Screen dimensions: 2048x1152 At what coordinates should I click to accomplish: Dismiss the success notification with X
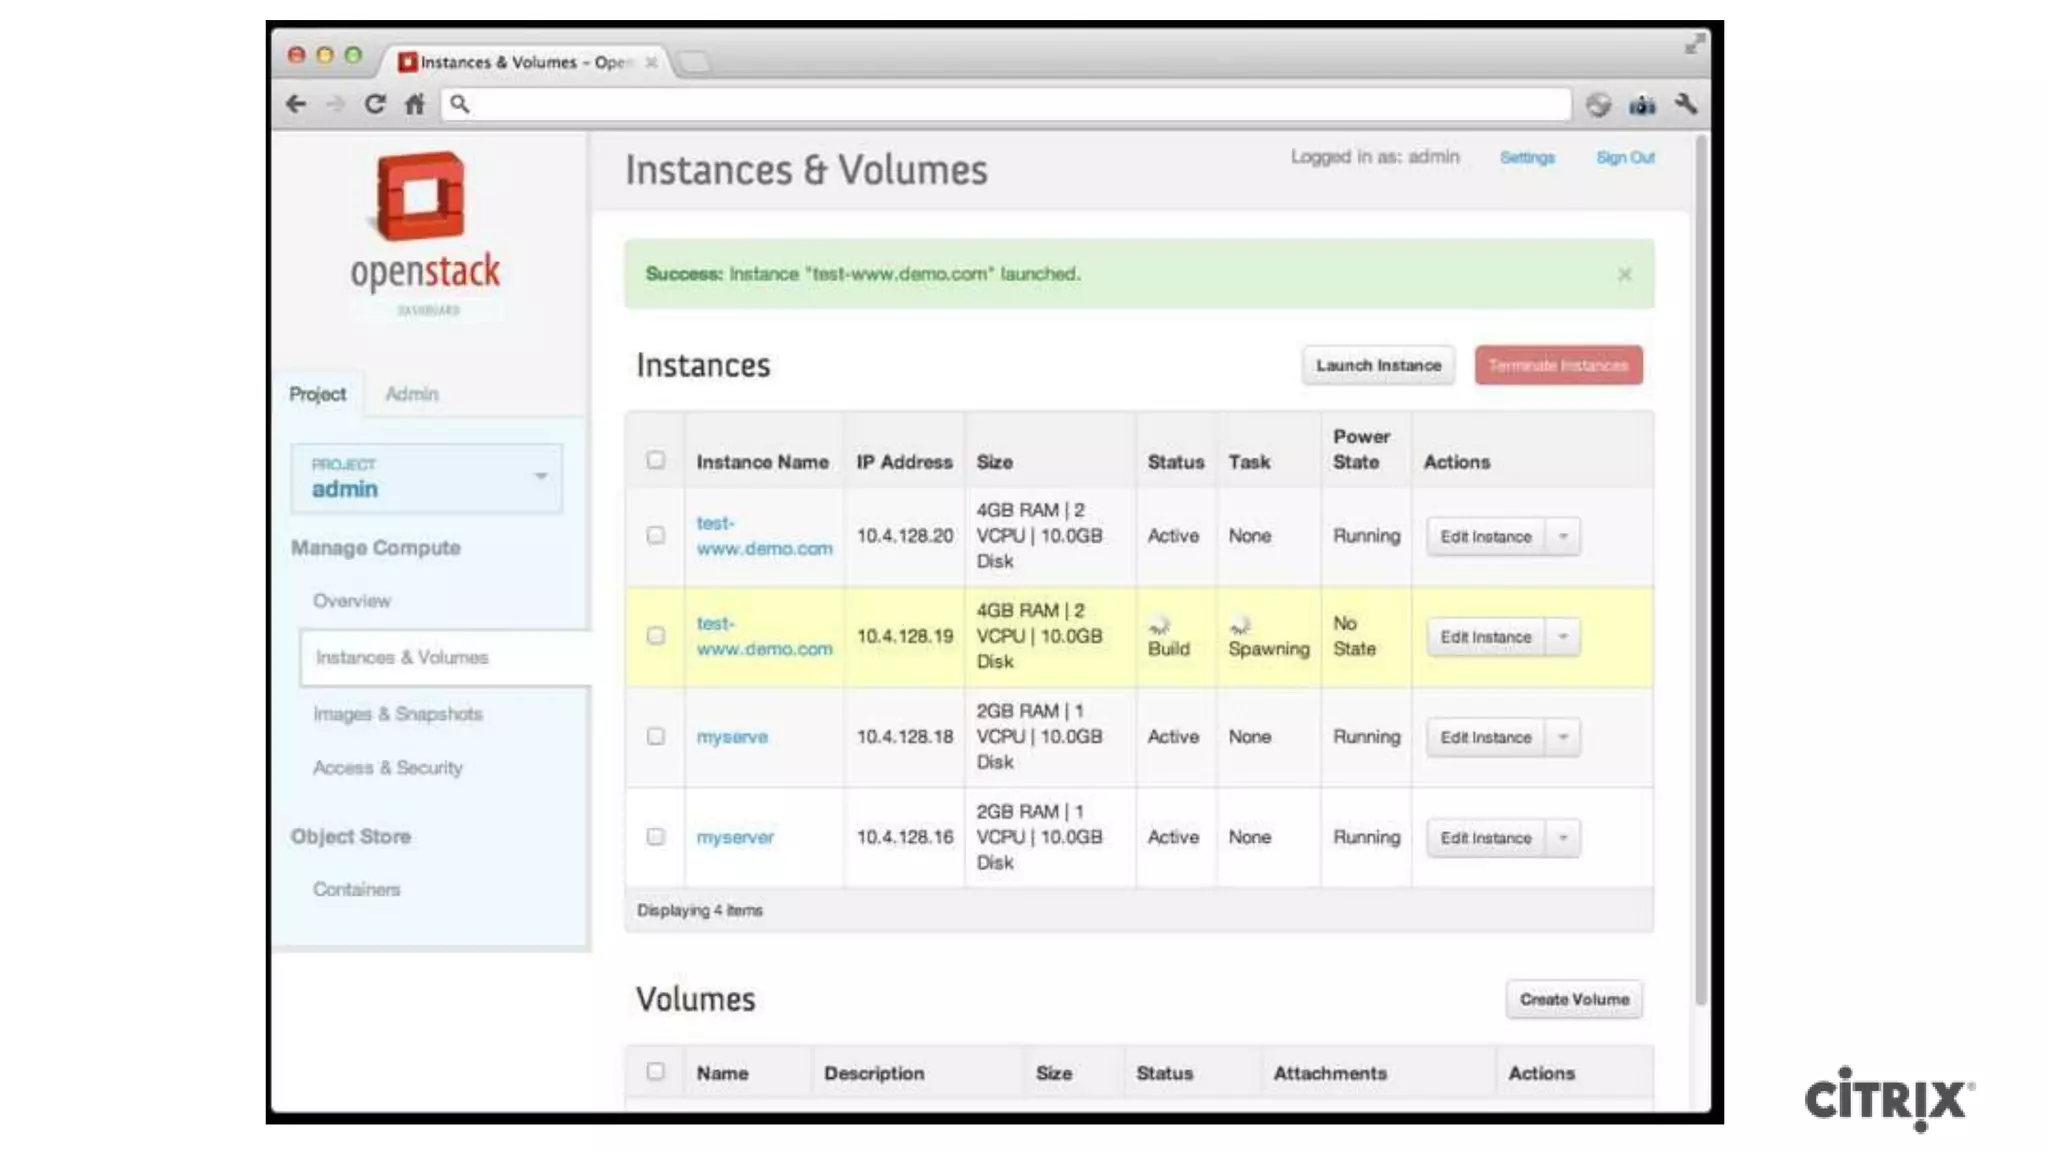coord(1624,274)
